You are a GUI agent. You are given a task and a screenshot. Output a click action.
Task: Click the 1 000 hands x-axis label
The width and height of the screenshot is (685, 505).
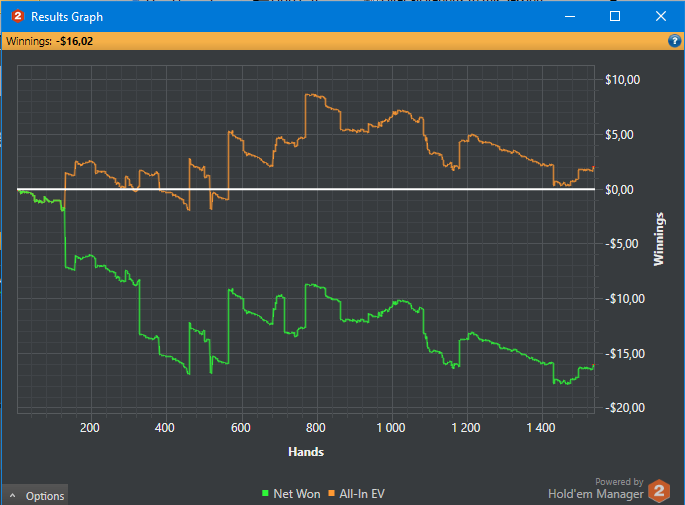click(x=391, y=428)
